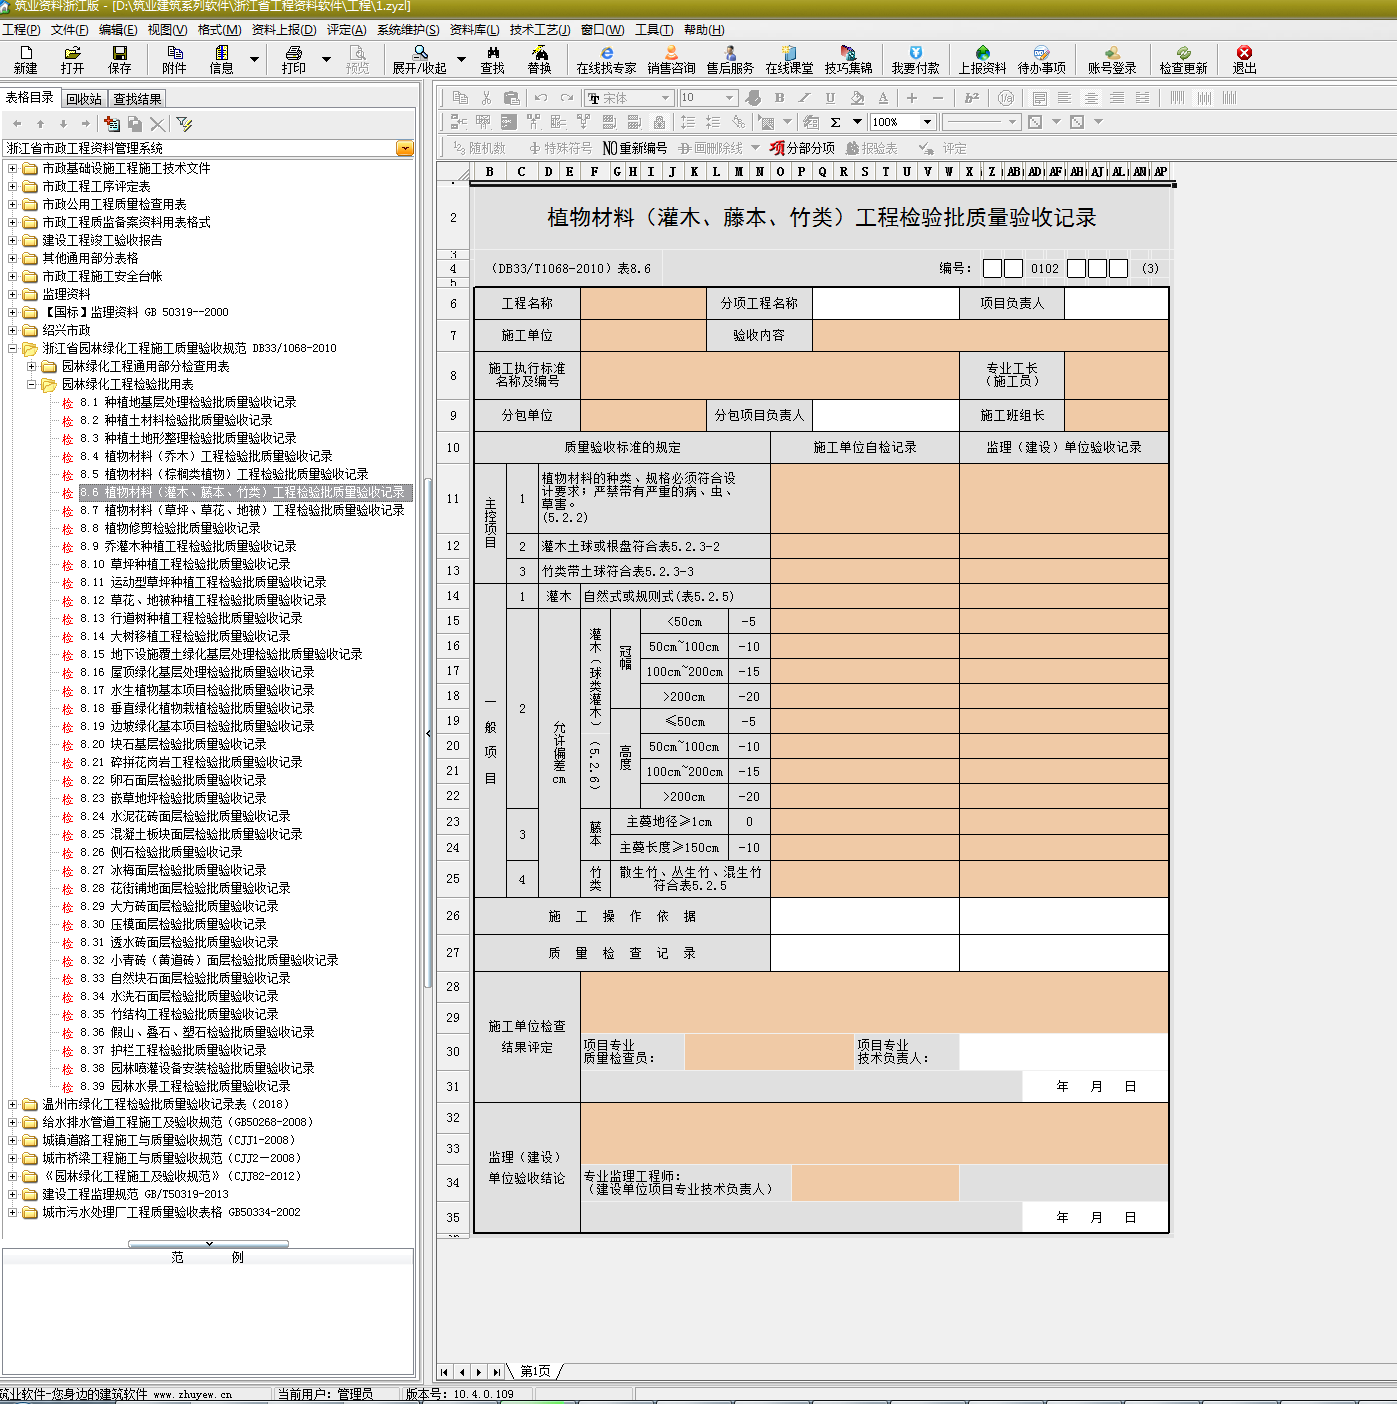Click the 在线找专家 icon
The width and height of the screenshot is (1397, 1404).
(607, 59)
